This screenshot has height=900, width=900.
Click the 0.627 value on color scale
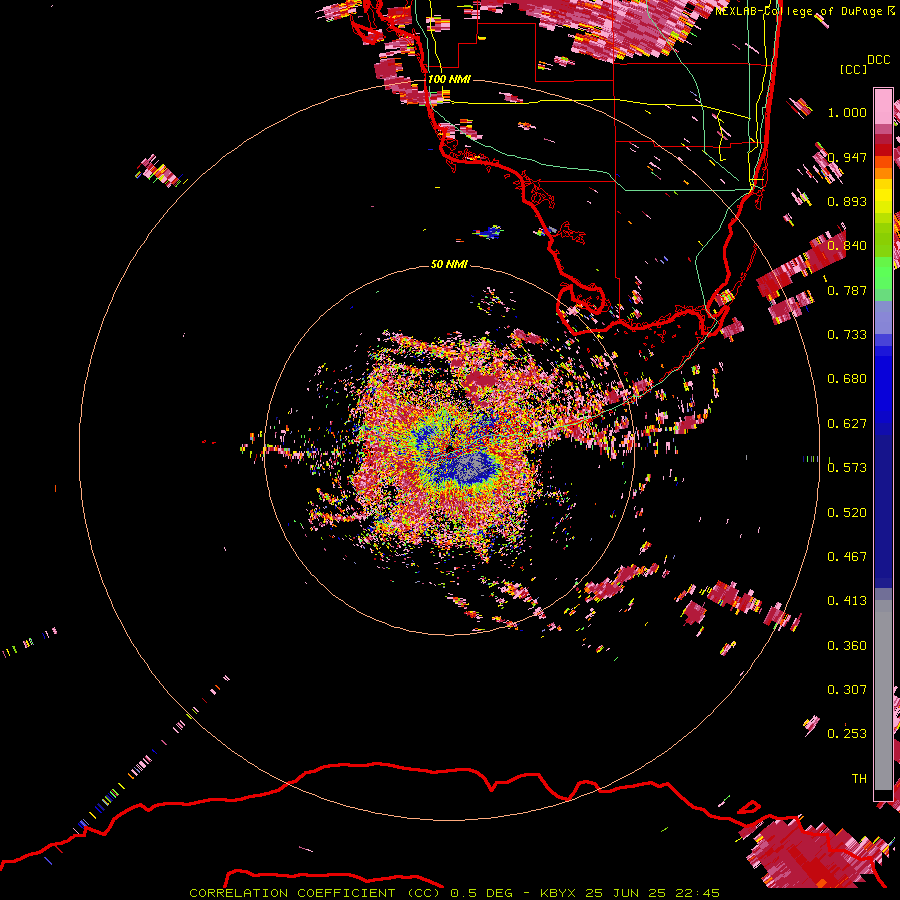pos(847,423)
